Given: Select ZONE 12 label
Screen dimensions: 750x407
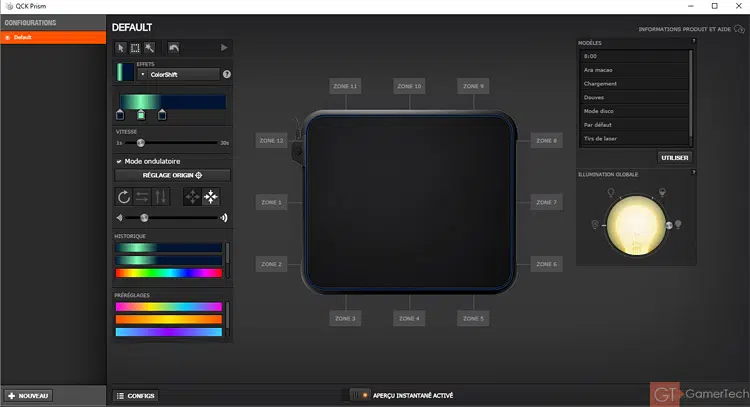Looking at the screenshot, I should [271, 141].
